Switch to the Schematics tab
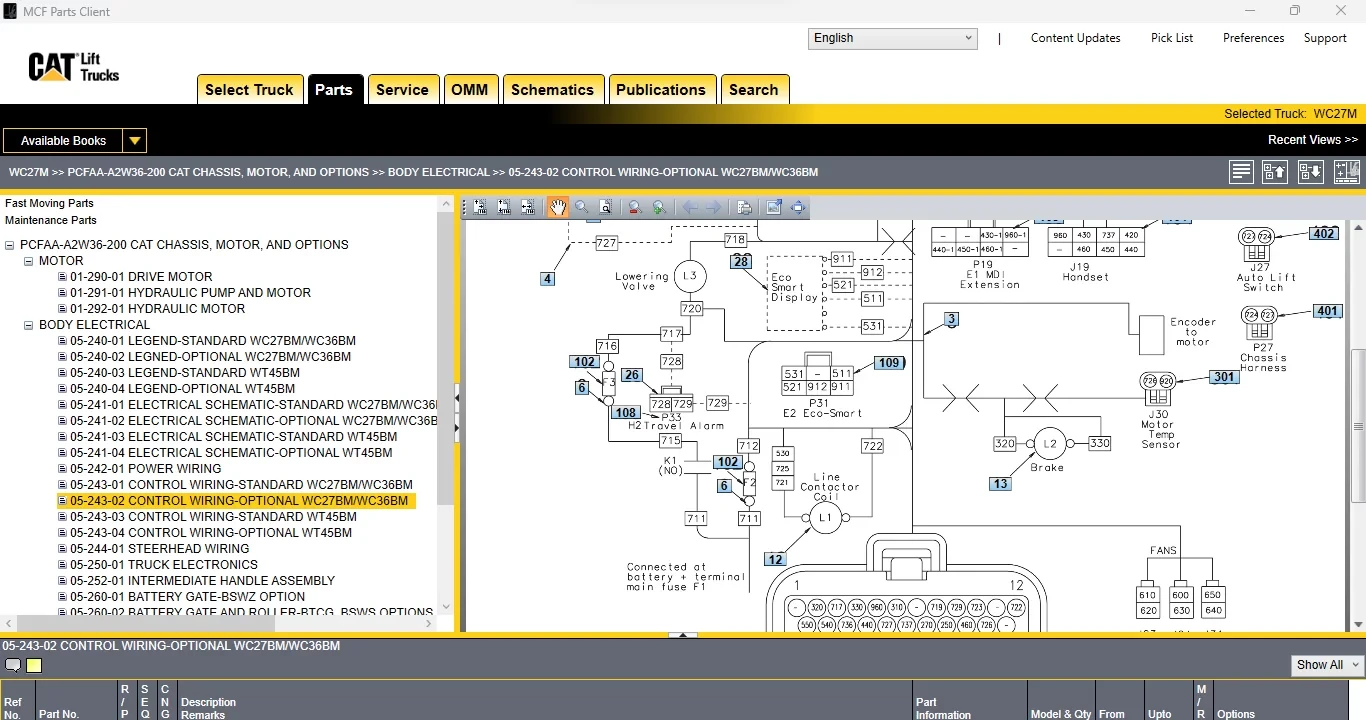Screen dimensions: 1366x720 pos(552,89)
